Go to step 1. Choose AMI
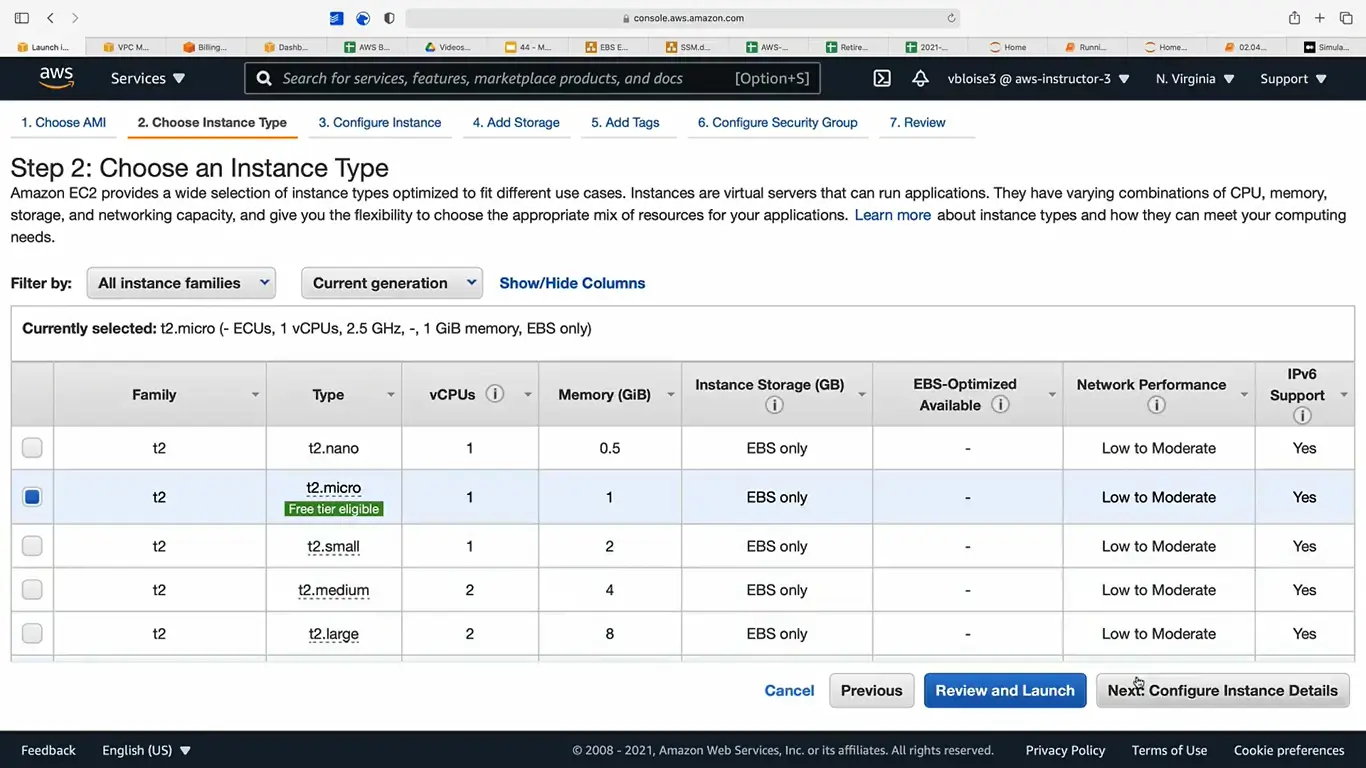Image resolution: width=1366 pixels, height=768 pixels. pyautogui.click(x=64, y=122)
